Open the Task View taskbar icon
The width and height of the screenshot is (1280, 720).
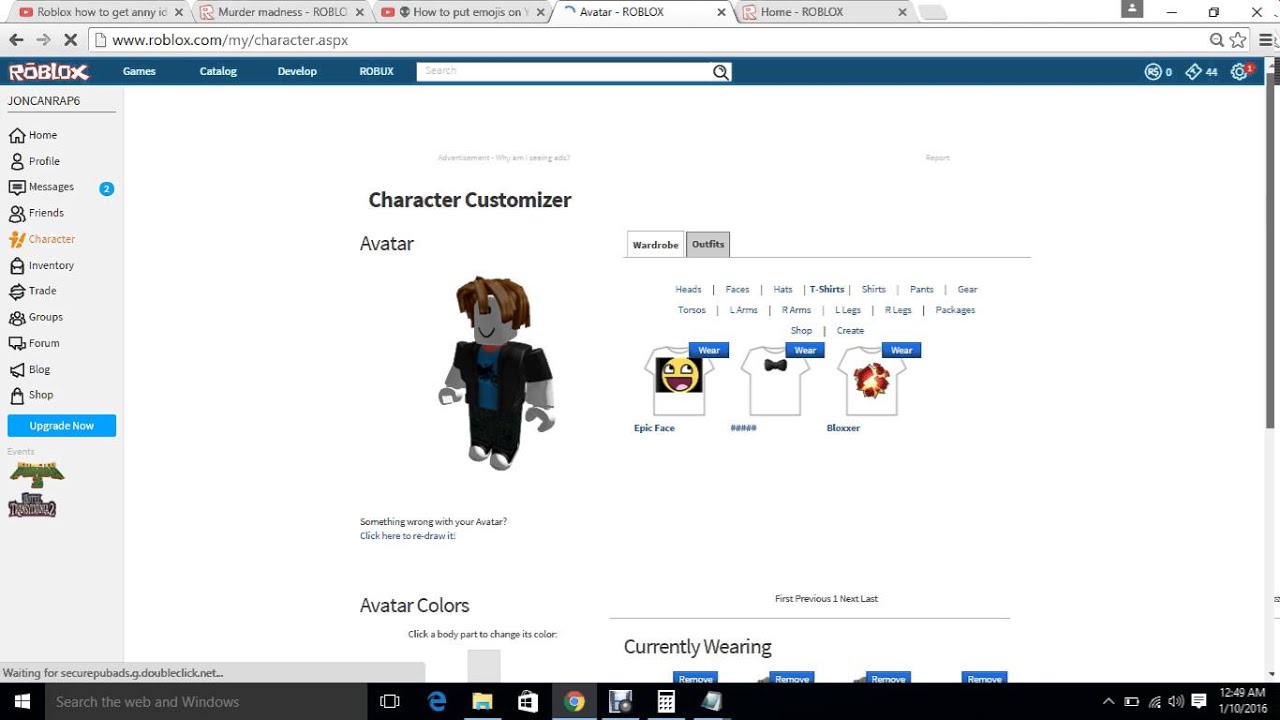391,701
